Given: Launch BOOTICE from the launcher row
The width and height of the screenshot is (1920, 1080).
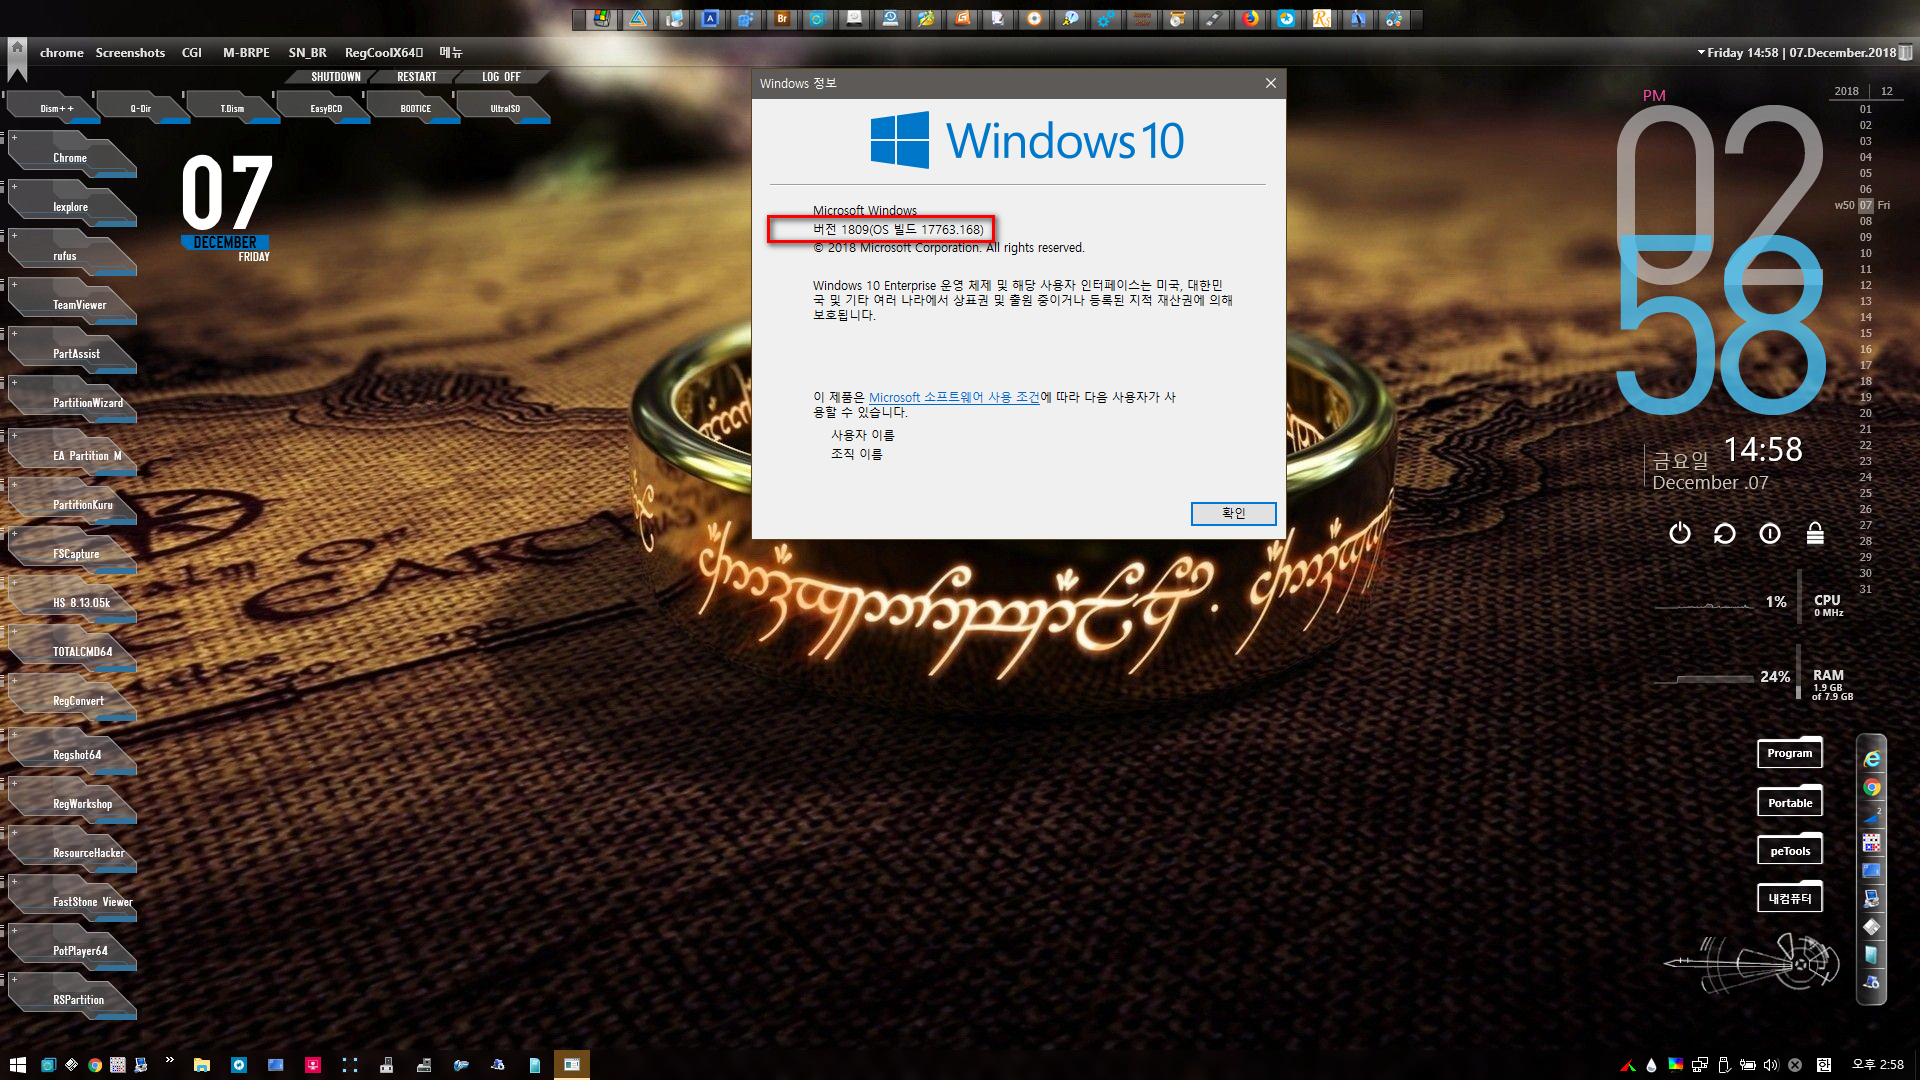Looking at the screenshot, I should pyautogui.click(x=416, y=108).
